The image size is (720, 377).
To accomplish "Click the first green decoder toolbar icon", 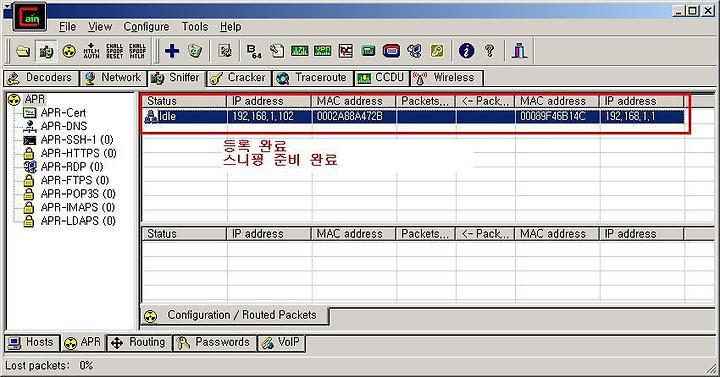I will click(x=299, y=51).
